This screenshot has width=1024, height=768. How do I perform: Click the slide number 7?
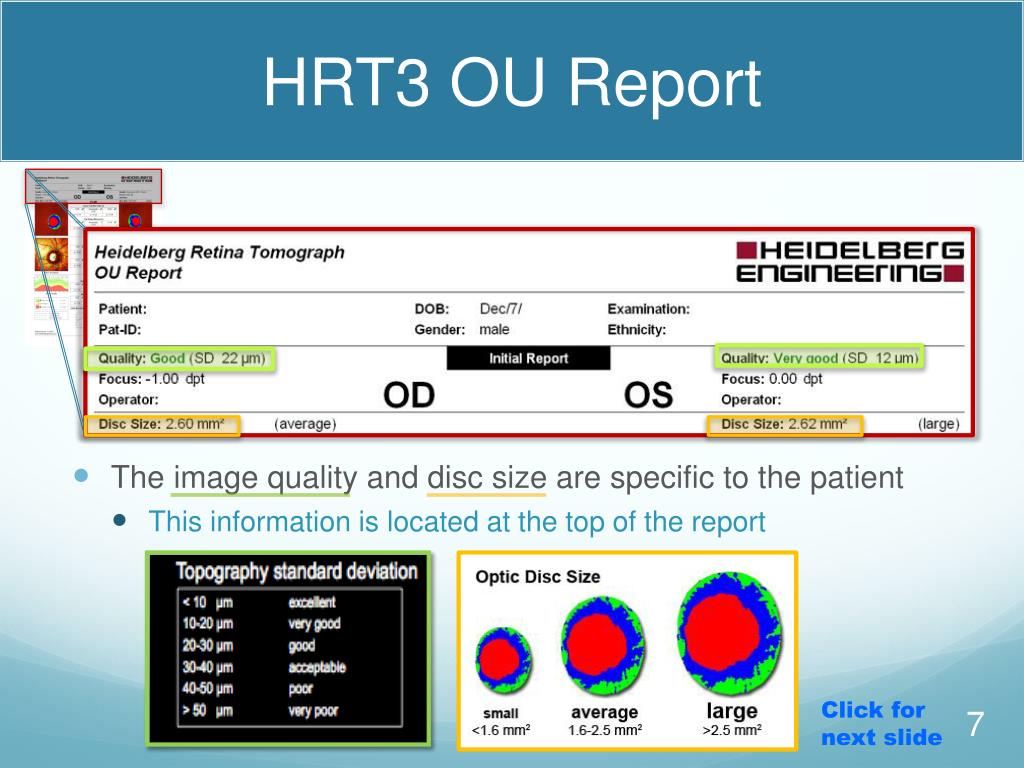976,724
